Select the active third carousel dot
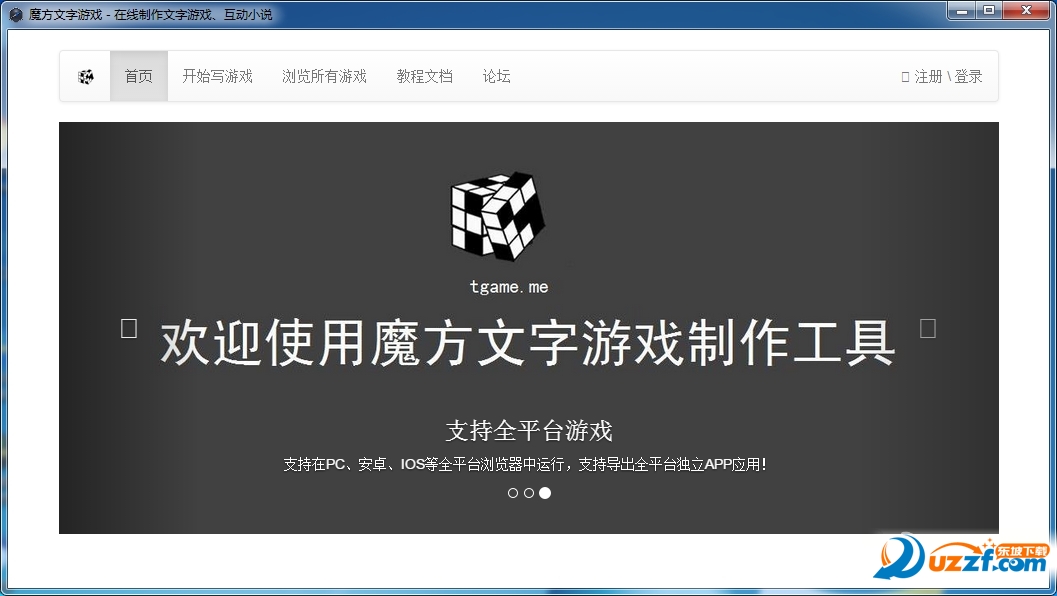The height and width of the screenshot is (596, 1057). 545,492
